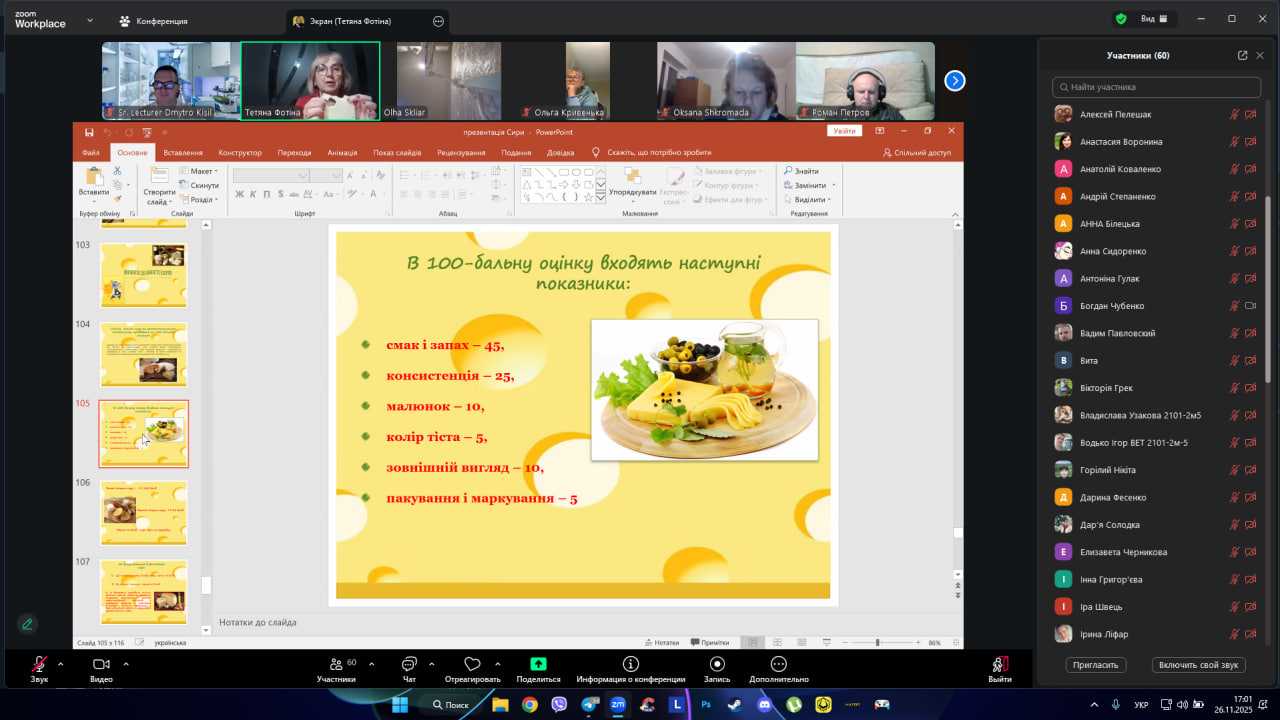The width and height of the screenshot is (1280, 720).
Task: Open the Zoom Workplace dropdown chevron
Action: (89, 20)
